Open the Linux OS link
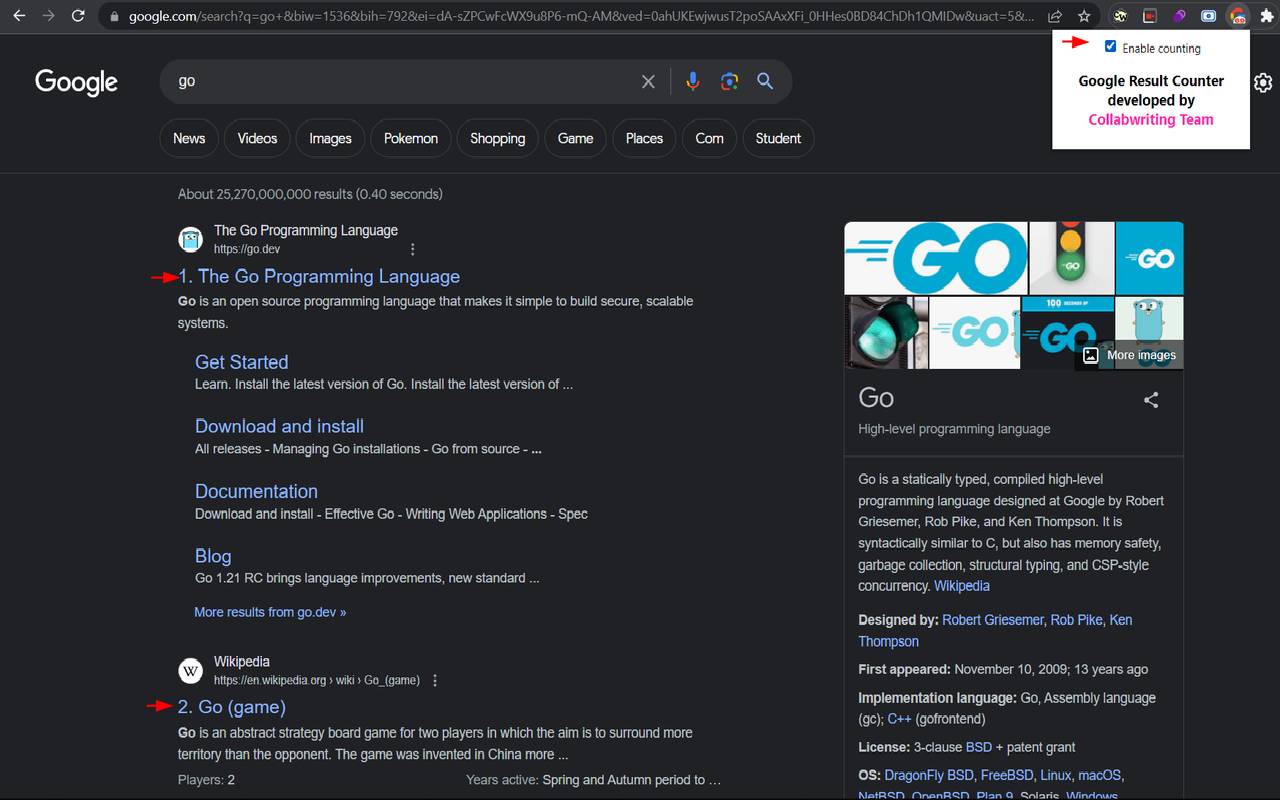 coord(1056,775)
